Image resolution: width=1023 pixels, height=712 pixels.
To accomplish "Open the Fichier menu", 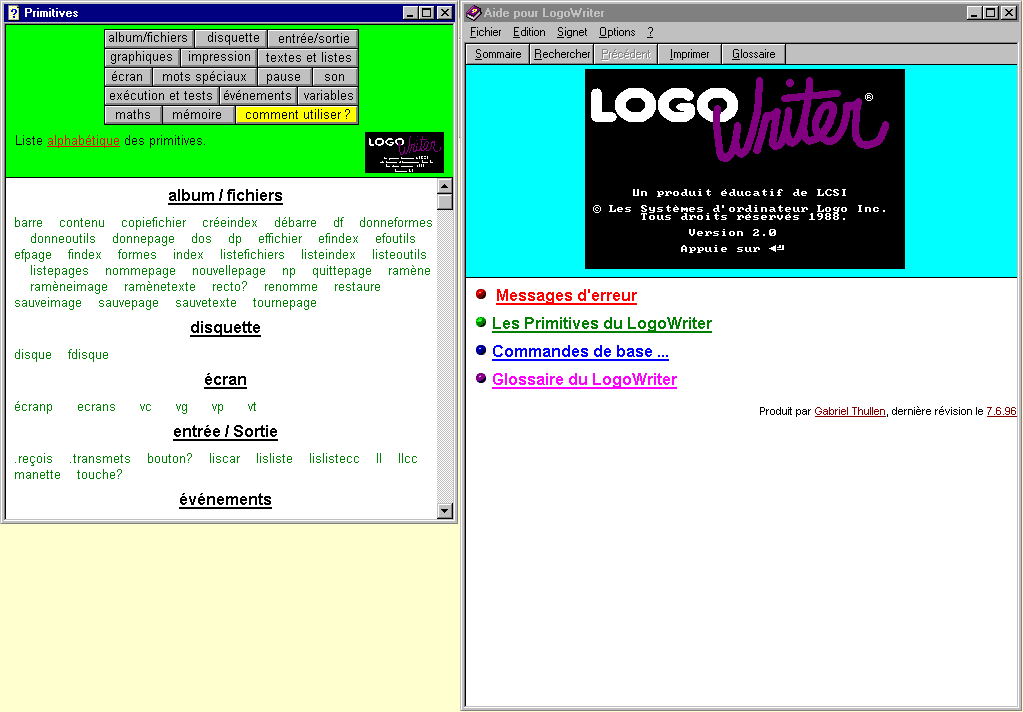I will click(x=485, y=32).
